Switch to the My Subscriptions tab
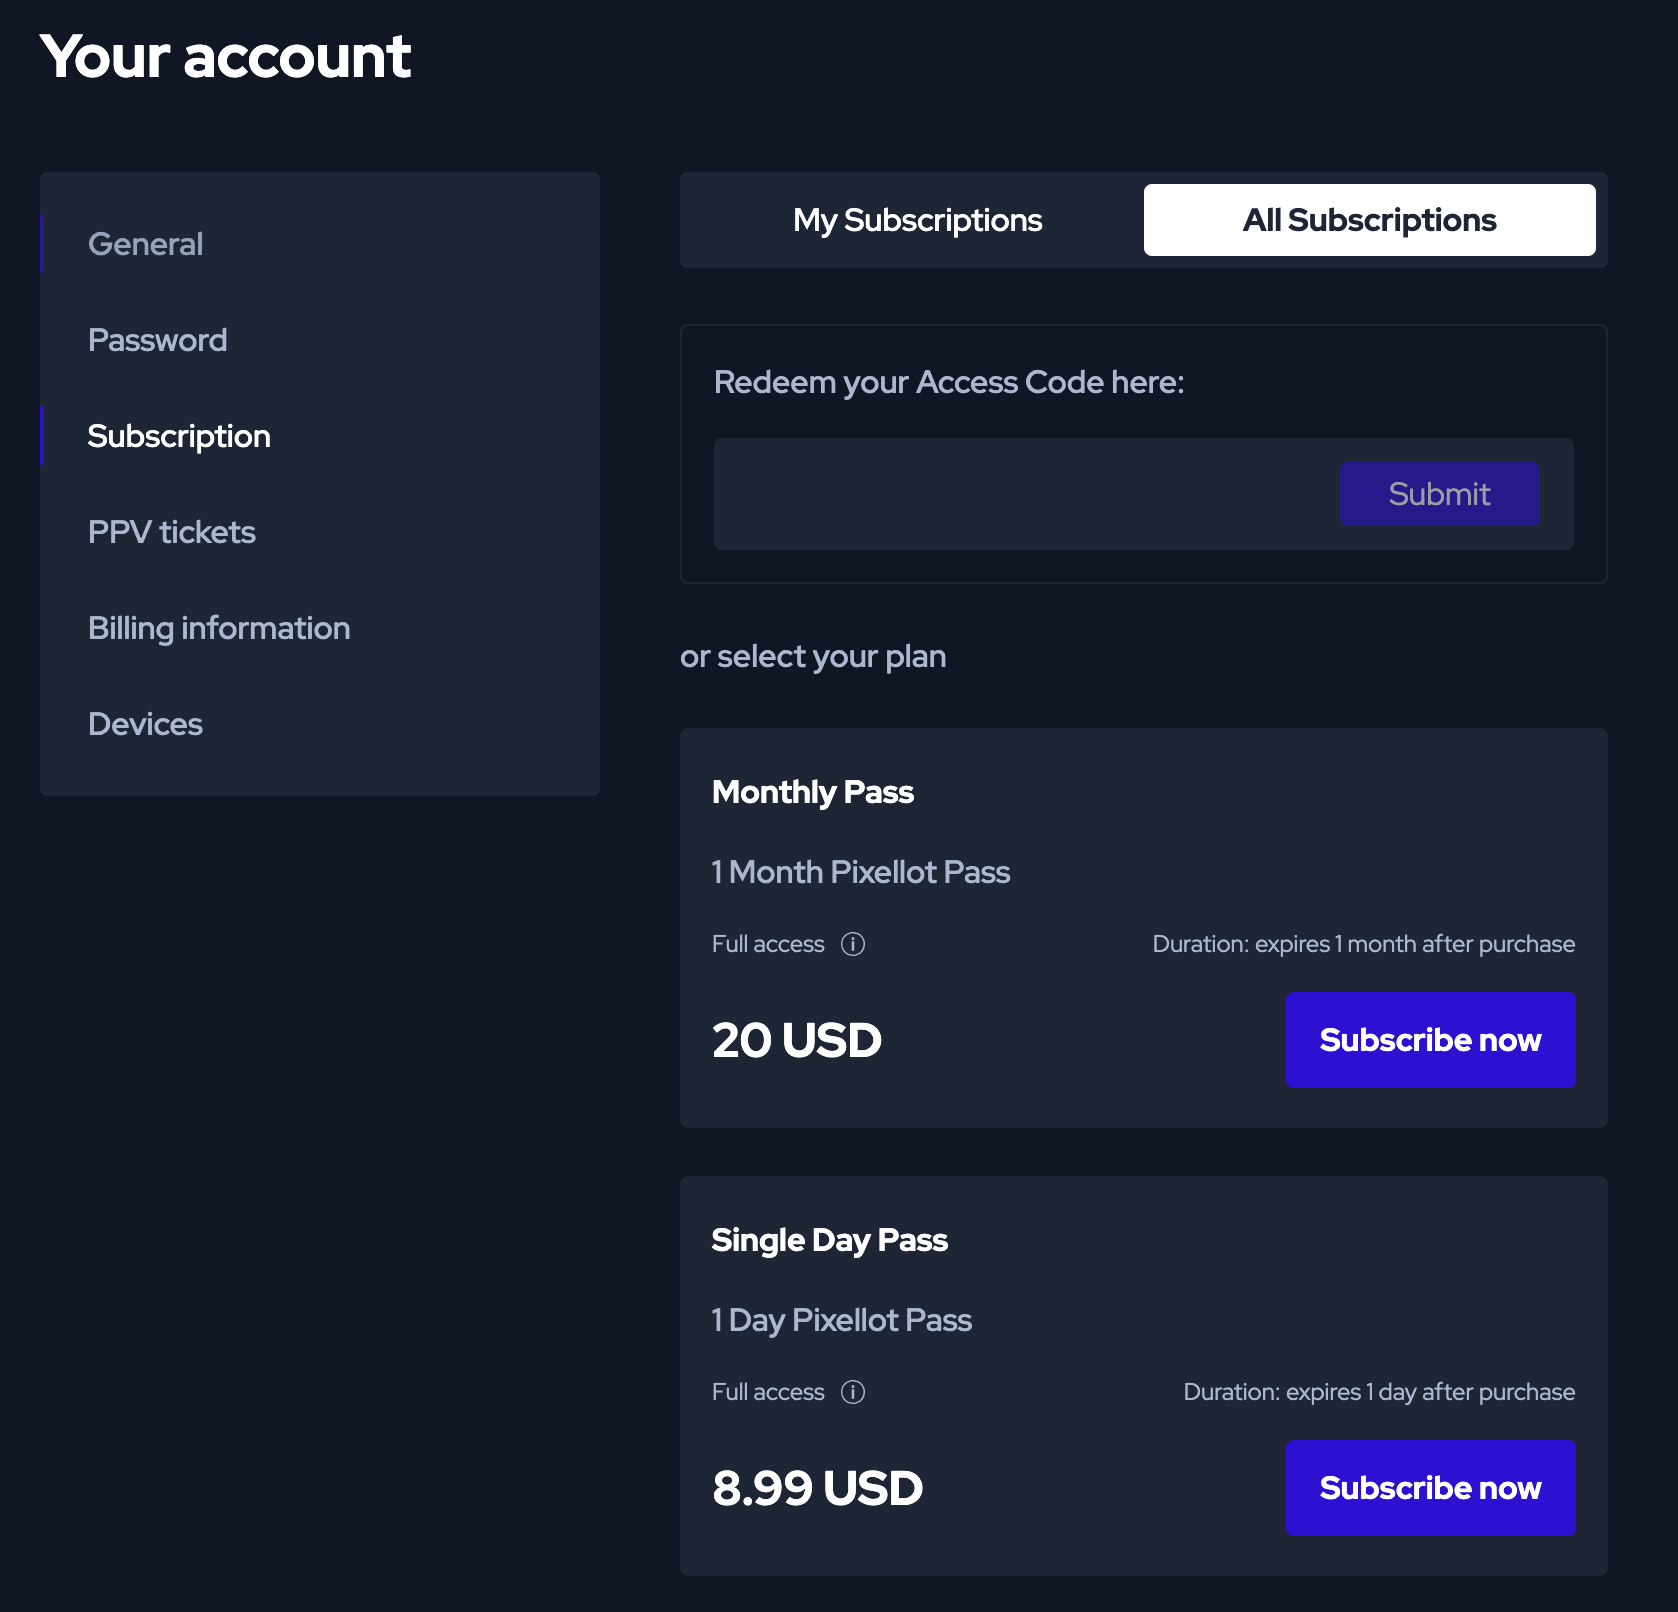Image resolution: width=1678 pixels, height=1612 pixels. pos(917,220)
